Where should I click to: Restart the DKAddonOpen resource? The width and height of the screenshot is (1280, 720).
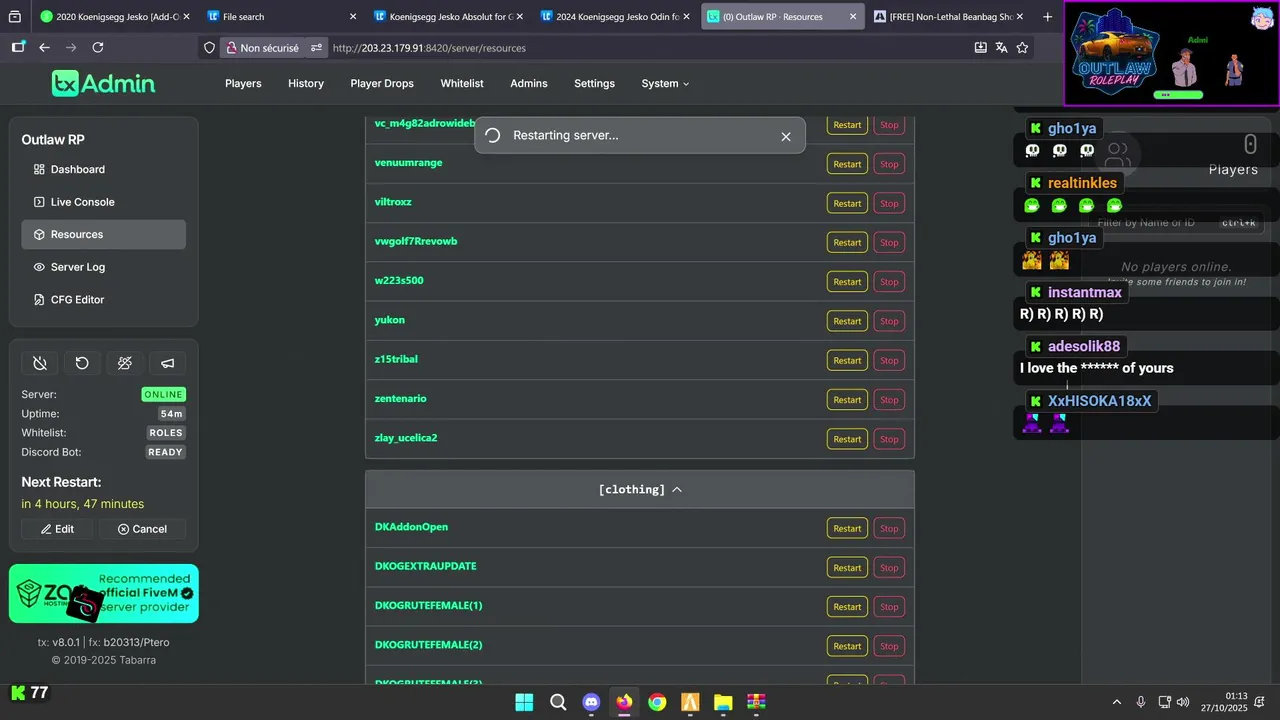(847, 528)
